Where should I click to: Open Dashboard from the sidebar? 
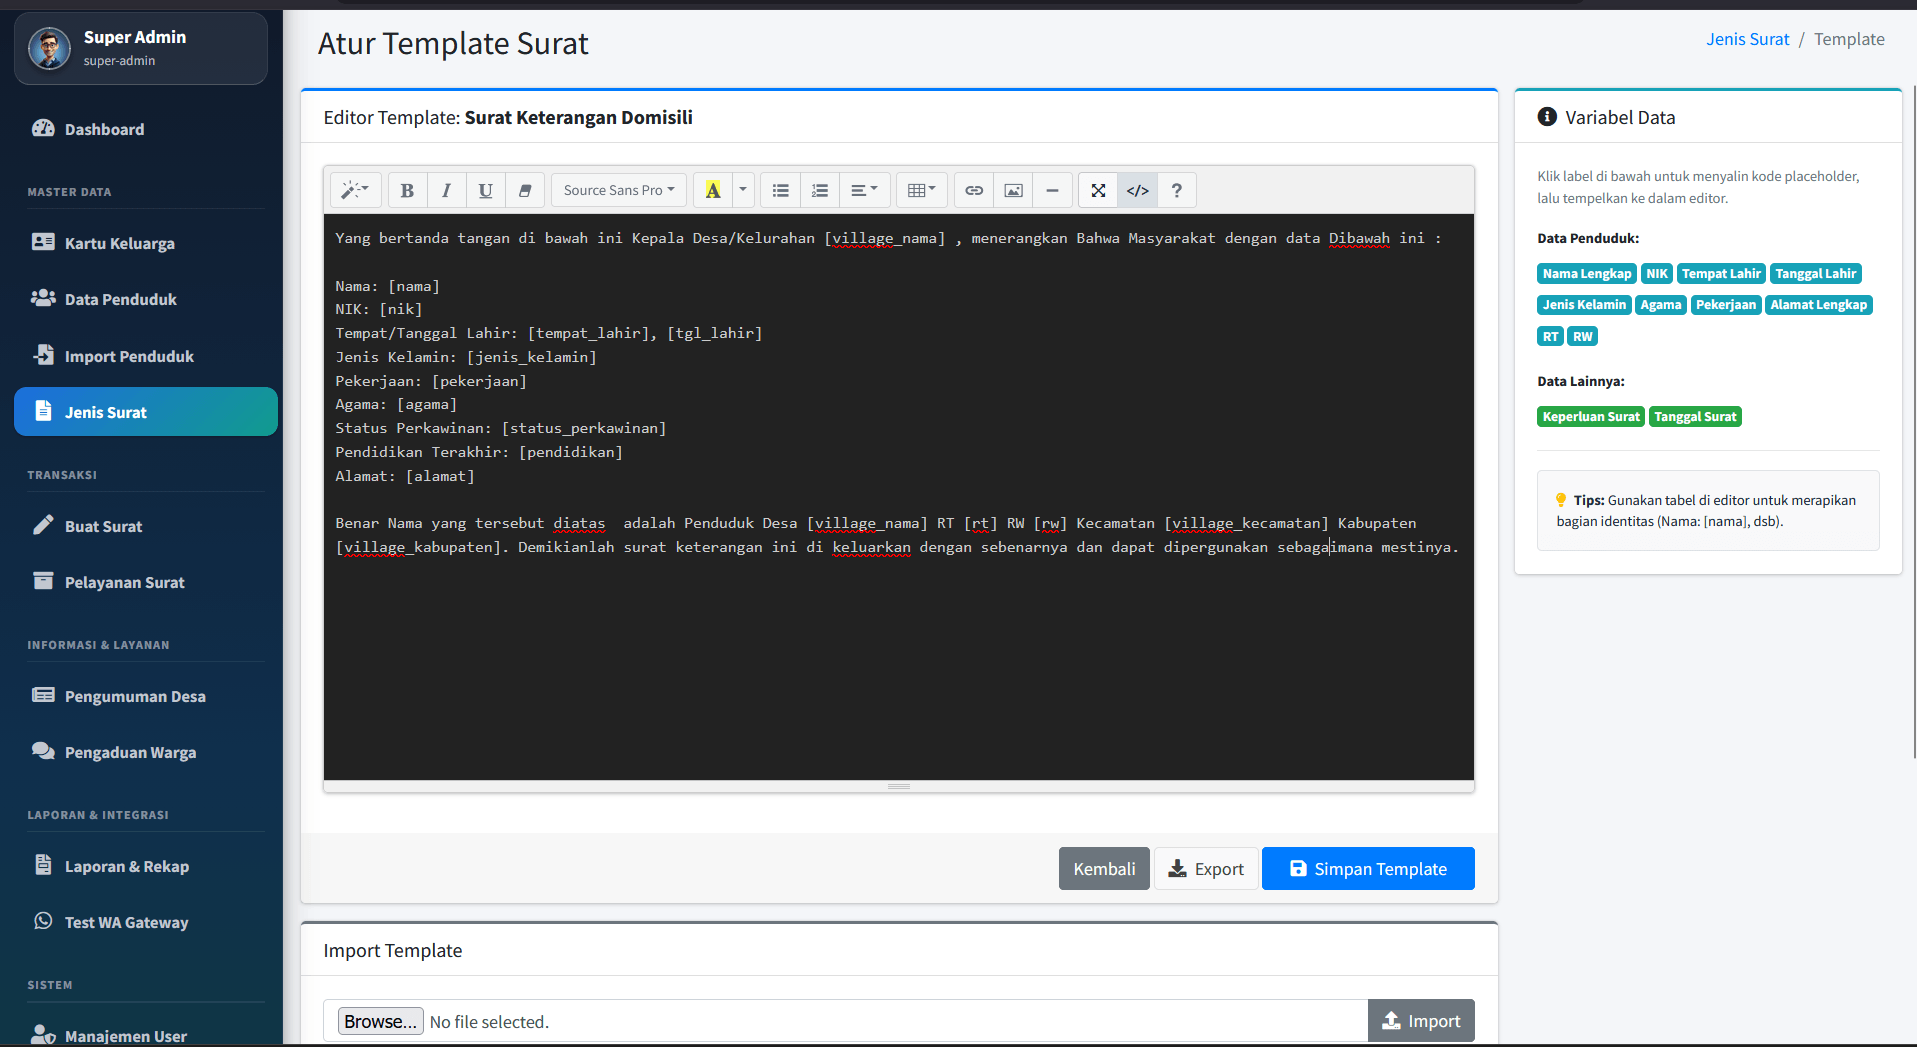point(146,129)
